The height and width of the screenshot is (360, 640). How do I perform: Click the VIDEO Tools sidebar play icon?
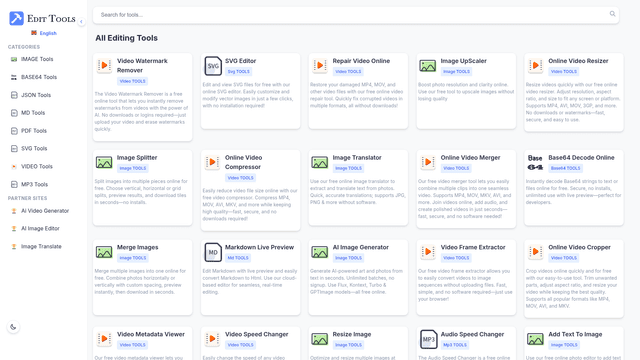click(x=14, y=167)
